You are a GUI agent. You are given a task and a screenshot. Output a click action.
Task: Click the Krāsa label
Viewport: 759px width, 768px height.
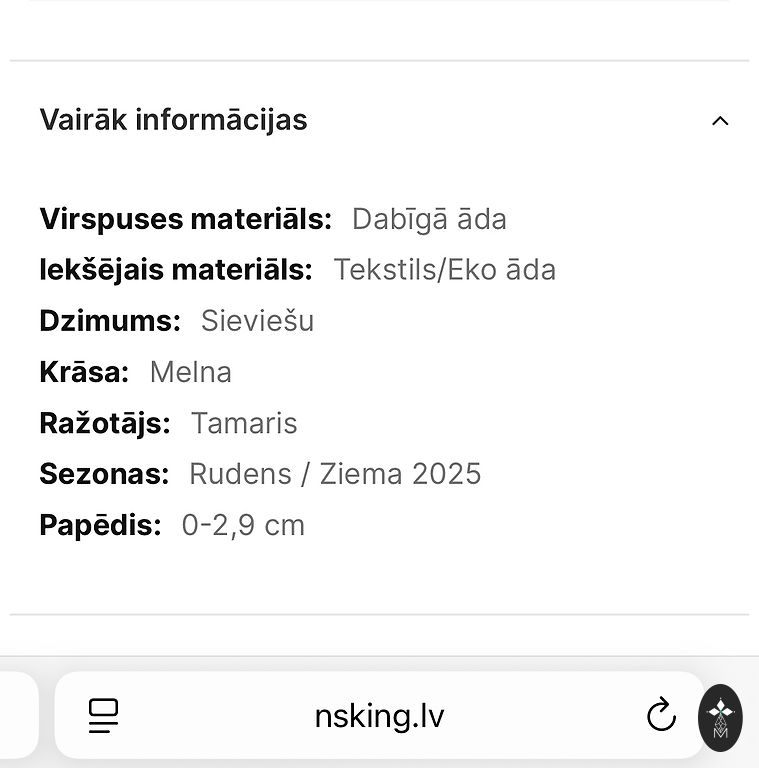click(x=84, y=372)
